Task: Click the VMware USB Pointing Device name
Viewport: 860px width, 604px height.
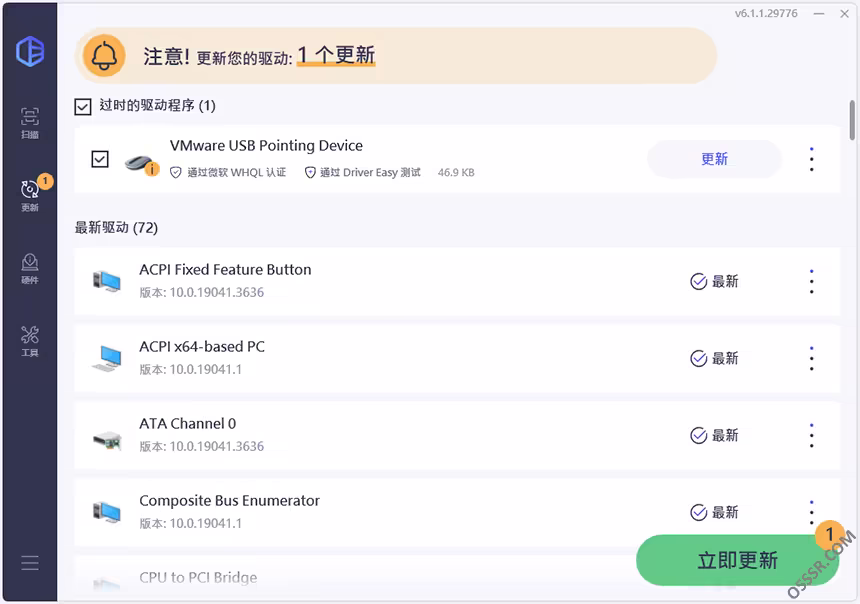Action: click(266, 145)
